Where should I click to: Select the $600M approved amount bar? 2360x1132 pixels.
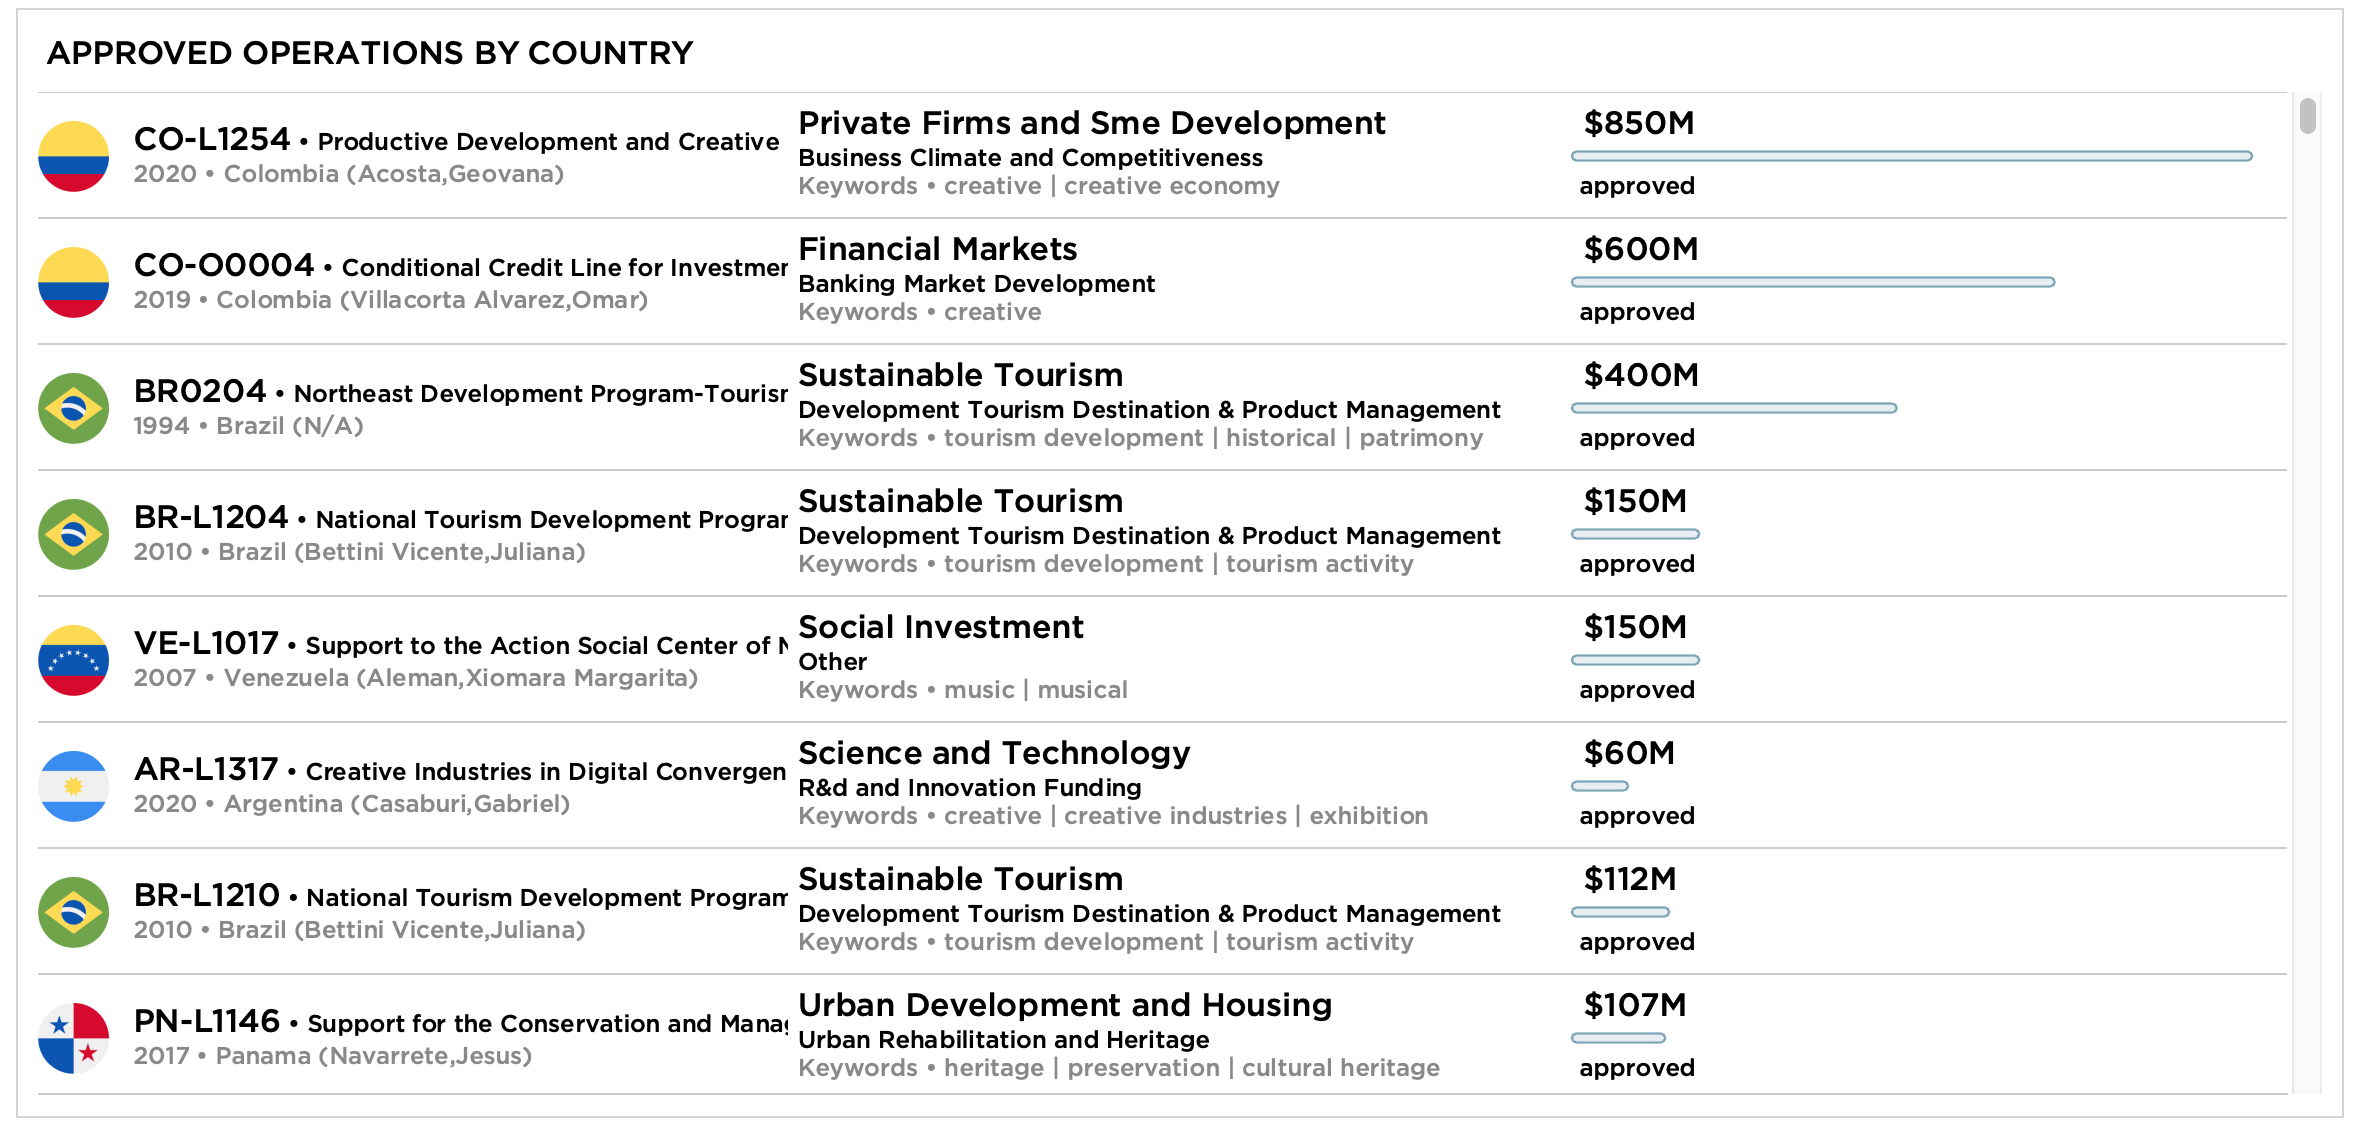pyautogui.click(x=1812, y=282)
